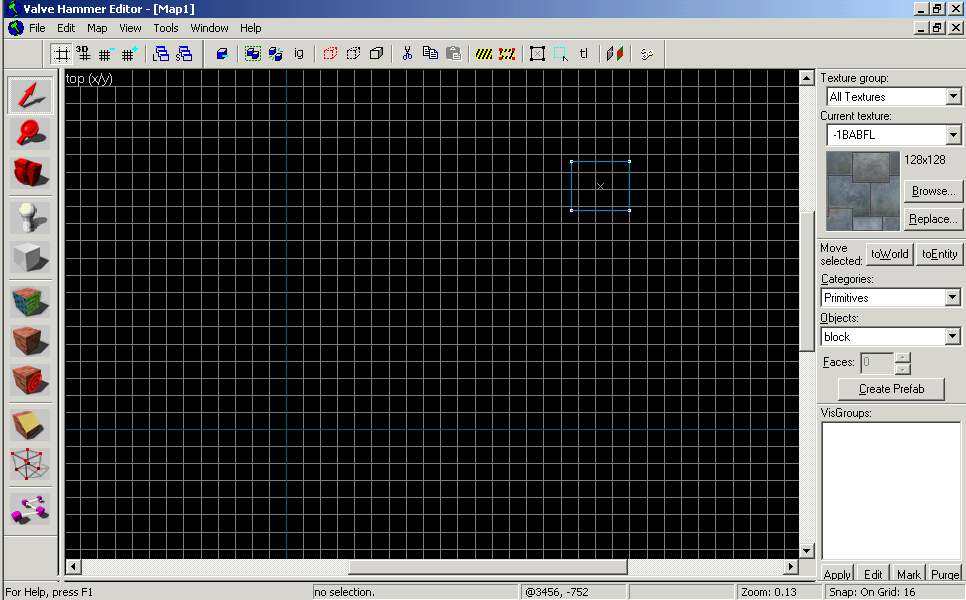Open the View menu
The height and width of the screenshot is (600, 966).
pyautogui.click(x=130, y=28)
